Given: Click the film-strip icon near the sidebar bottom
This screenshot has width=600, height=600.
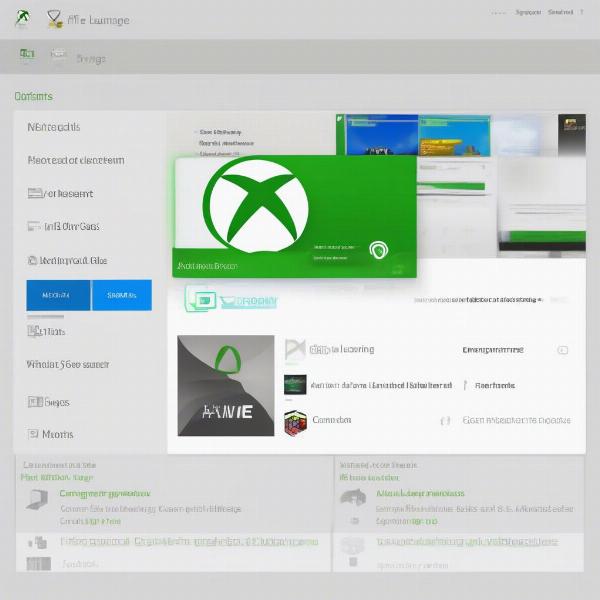Looking at the screenshot, I should (35, 402).
